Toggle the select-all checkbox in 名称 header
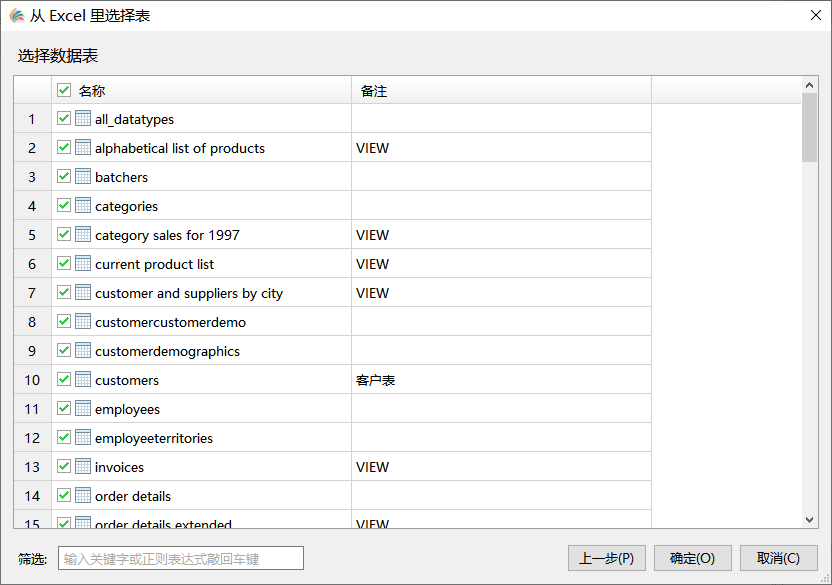The width and height of the screenshot is (832, 585). coord(64,90)
